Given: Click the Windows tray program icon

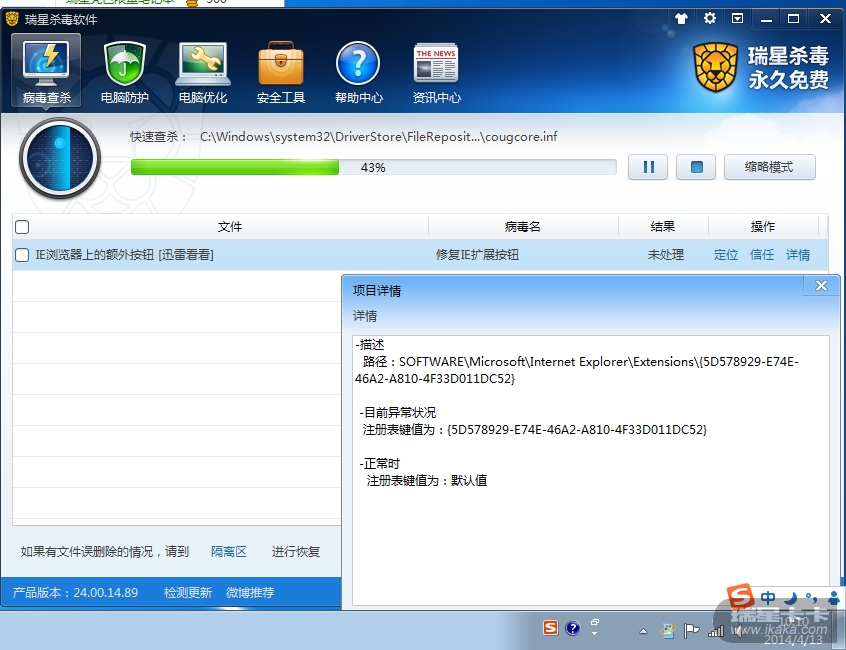Looking at the screenshot, I should click(667, 630).
